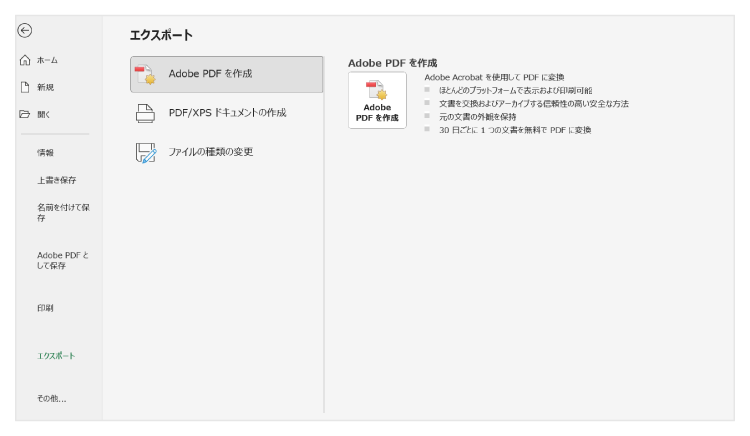Open the 印刷 page
750x436 pixels.
pyautogui.click(x=45, y=308)
